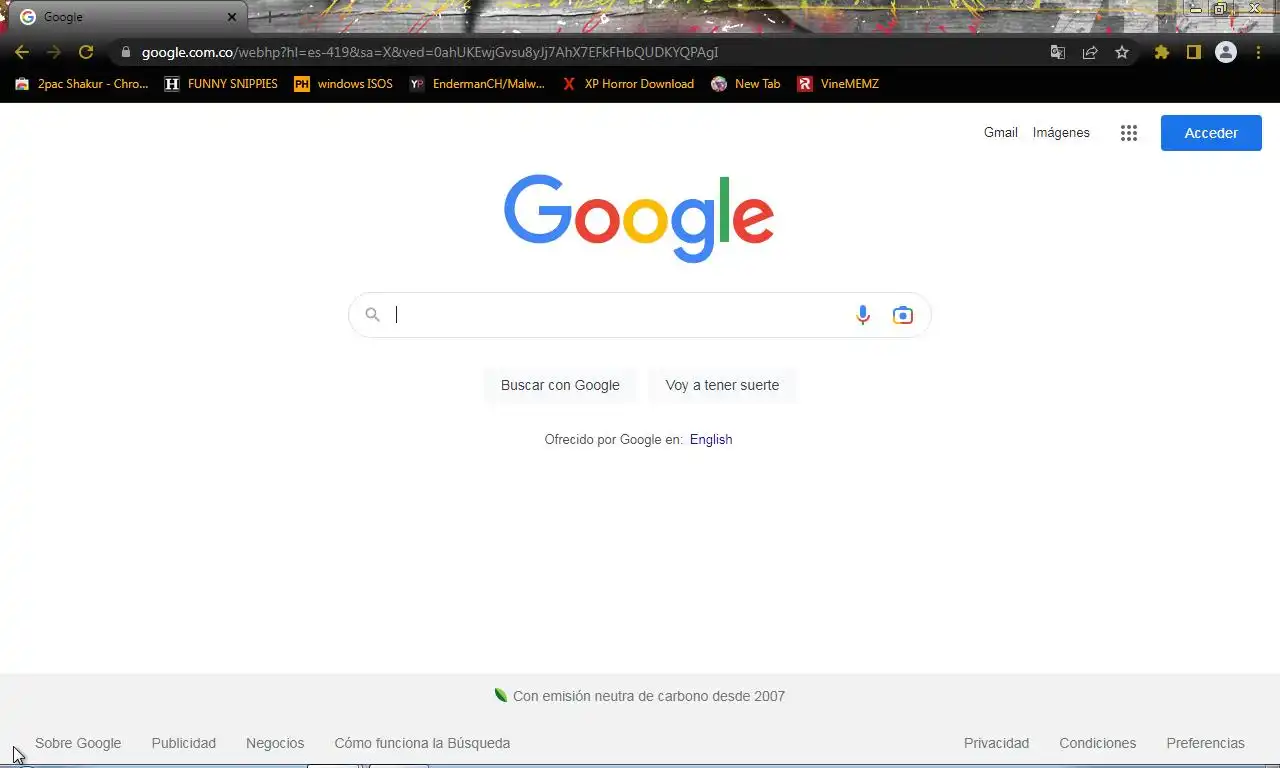Open the Privacidad footer link
The width and height of the screenshot is (1280, 768).
pos(996,743)
